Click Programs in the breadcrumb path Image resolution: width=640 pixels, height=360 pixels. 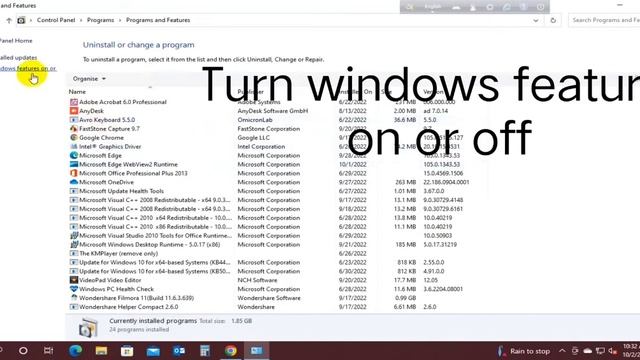coord(100,20)
